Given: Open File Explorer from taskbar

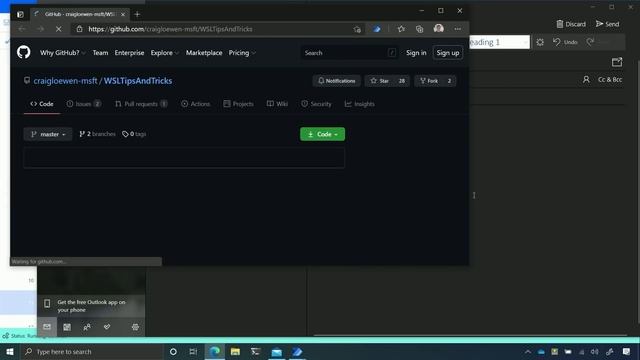Looking at the screenshot, I should coord(235,351).
